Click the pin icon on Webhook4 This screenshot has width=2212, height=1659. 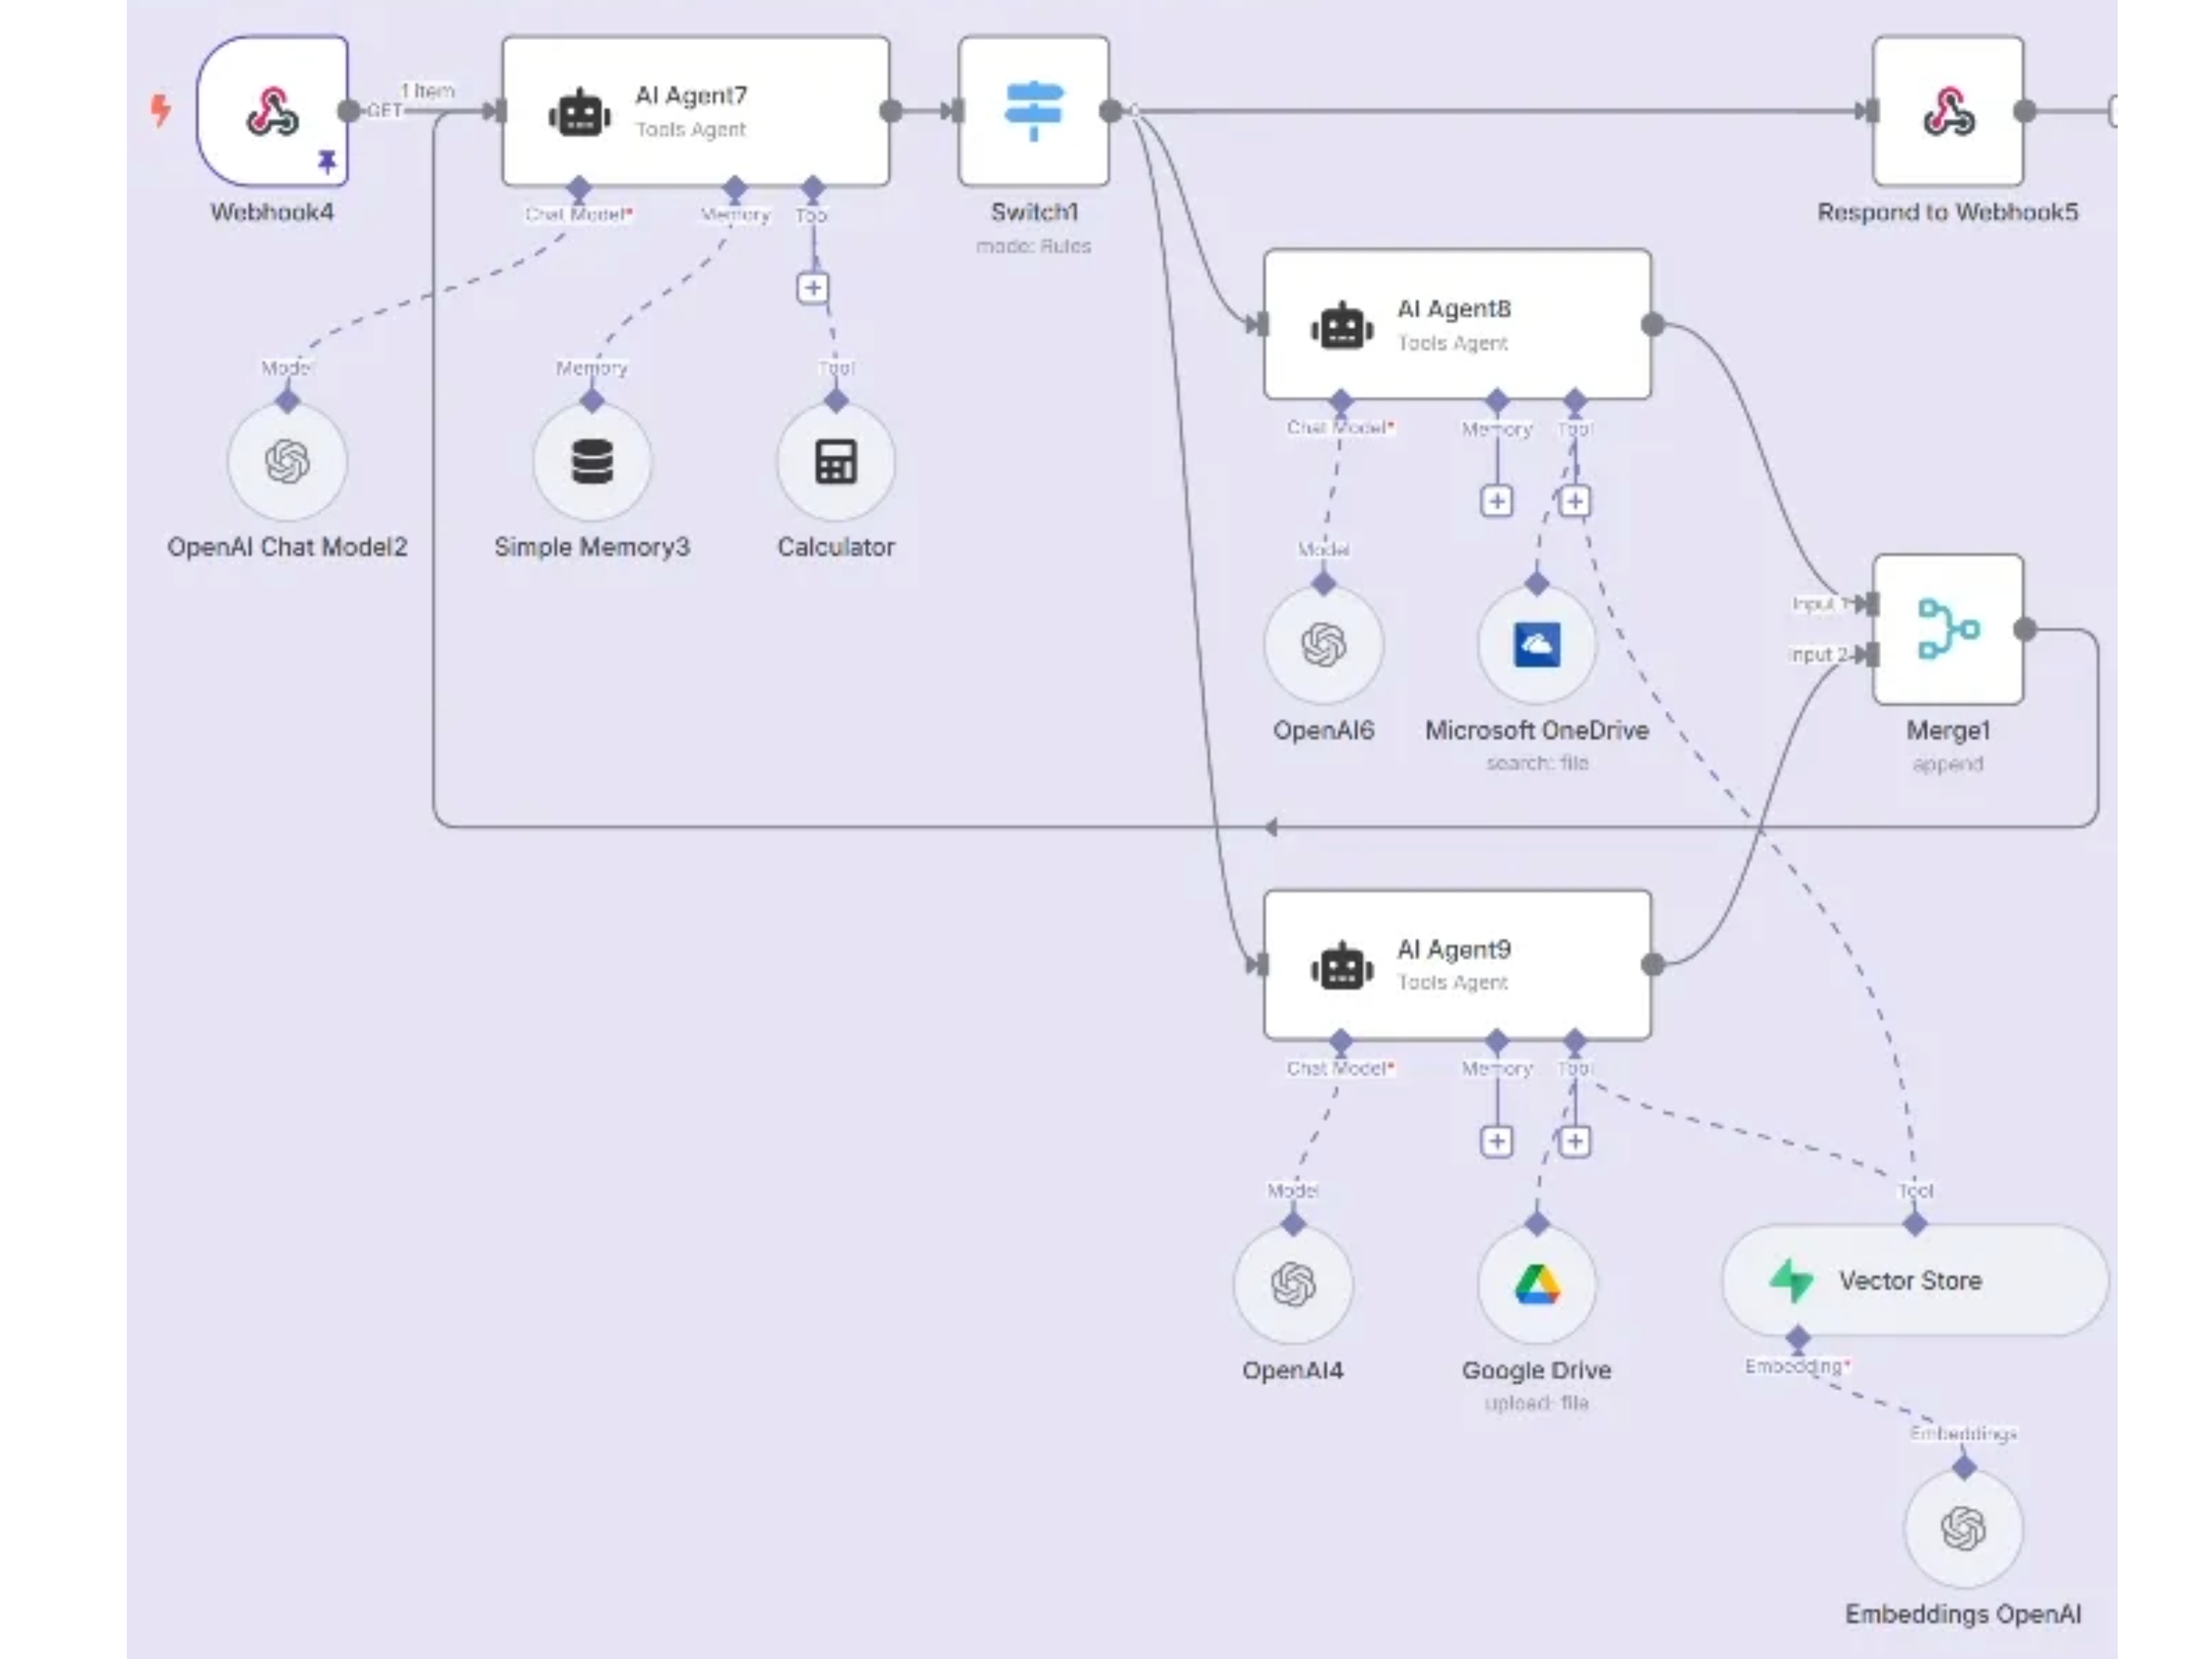point(327,161)
